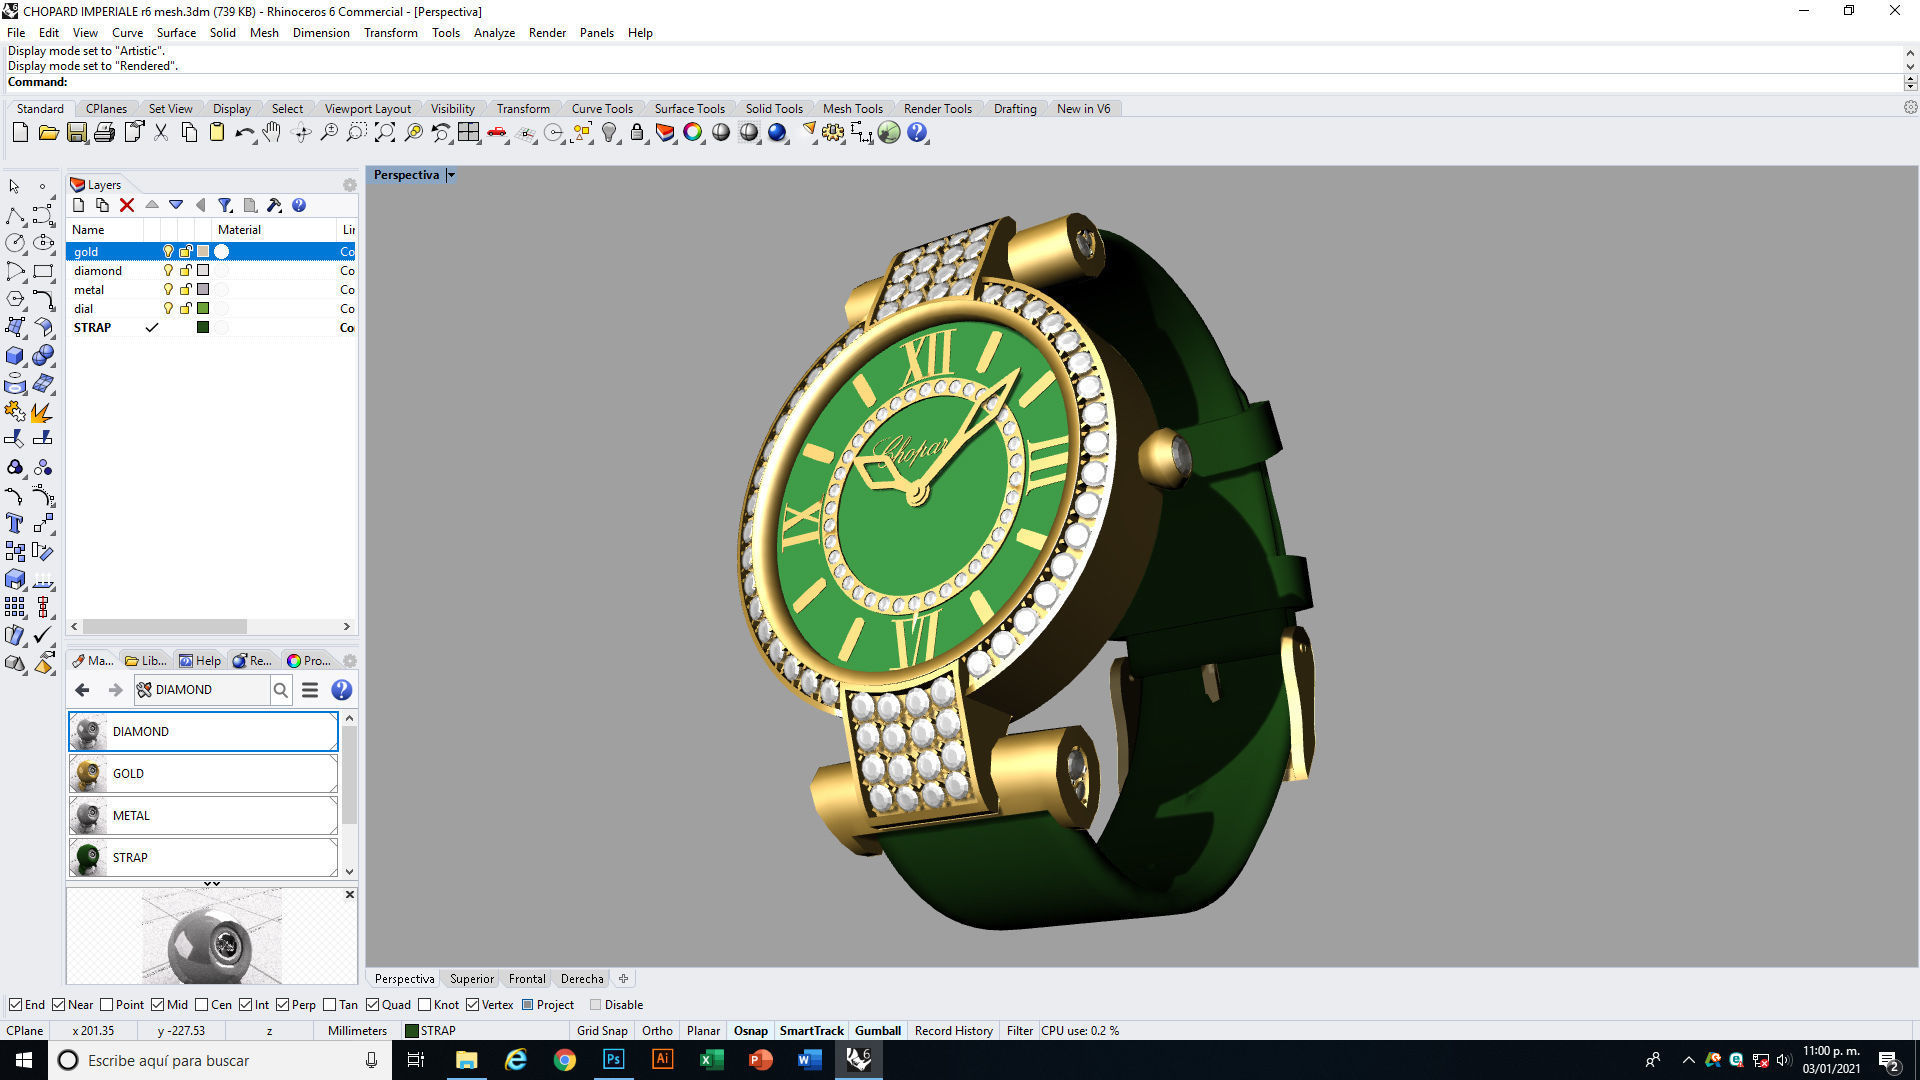This screenshot has height=1080, width=1920.
Task: Select the Text tool in left sidebar
Action: tap(15, 523)
